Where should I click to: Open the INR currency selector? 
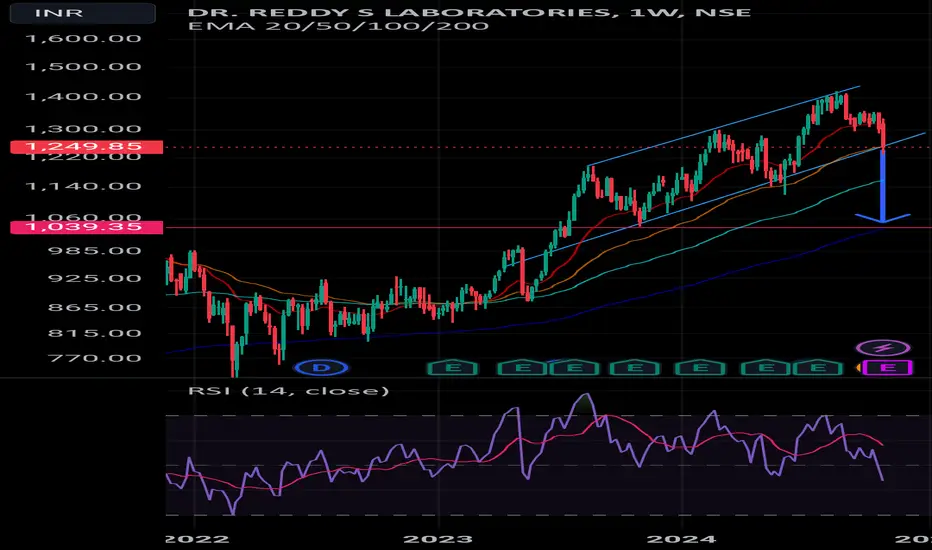click(x=83, y=12)
